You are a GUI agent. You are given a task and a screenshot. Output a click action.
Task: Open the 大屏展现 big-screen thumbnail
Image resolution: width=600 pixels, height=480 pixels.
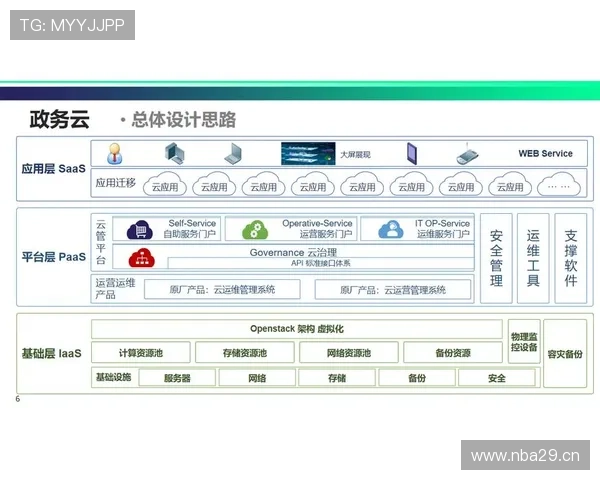coord(308,153)
